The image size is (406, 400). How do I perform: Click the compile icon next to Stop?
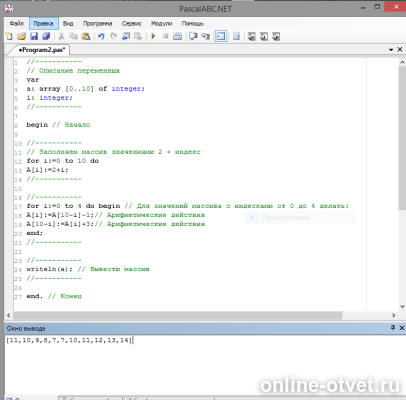[178, 36]
